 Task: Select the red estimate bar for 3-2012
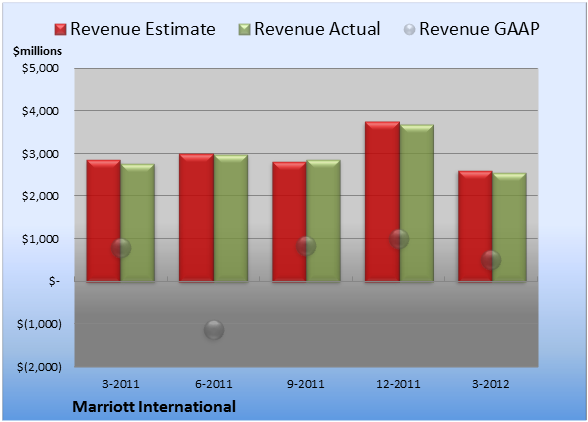[475, 226]
